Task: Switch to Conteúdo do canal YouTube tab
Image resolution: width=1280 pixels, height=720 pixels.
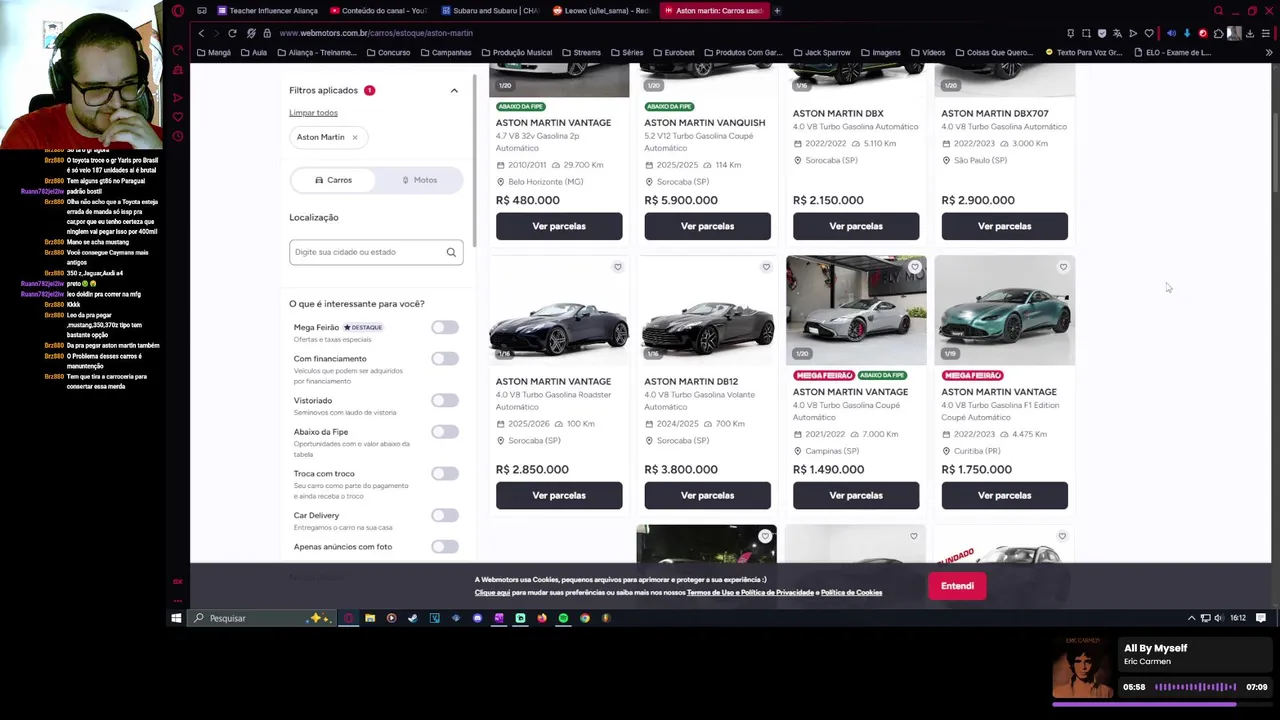Action: [x=379, y=11]
